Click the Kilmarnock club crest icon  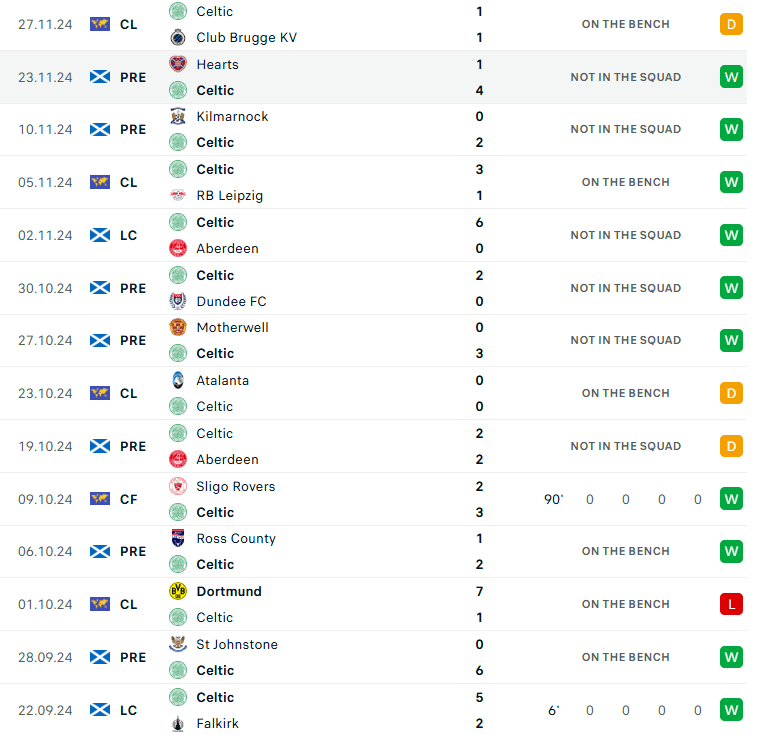(x=178, y=117)
